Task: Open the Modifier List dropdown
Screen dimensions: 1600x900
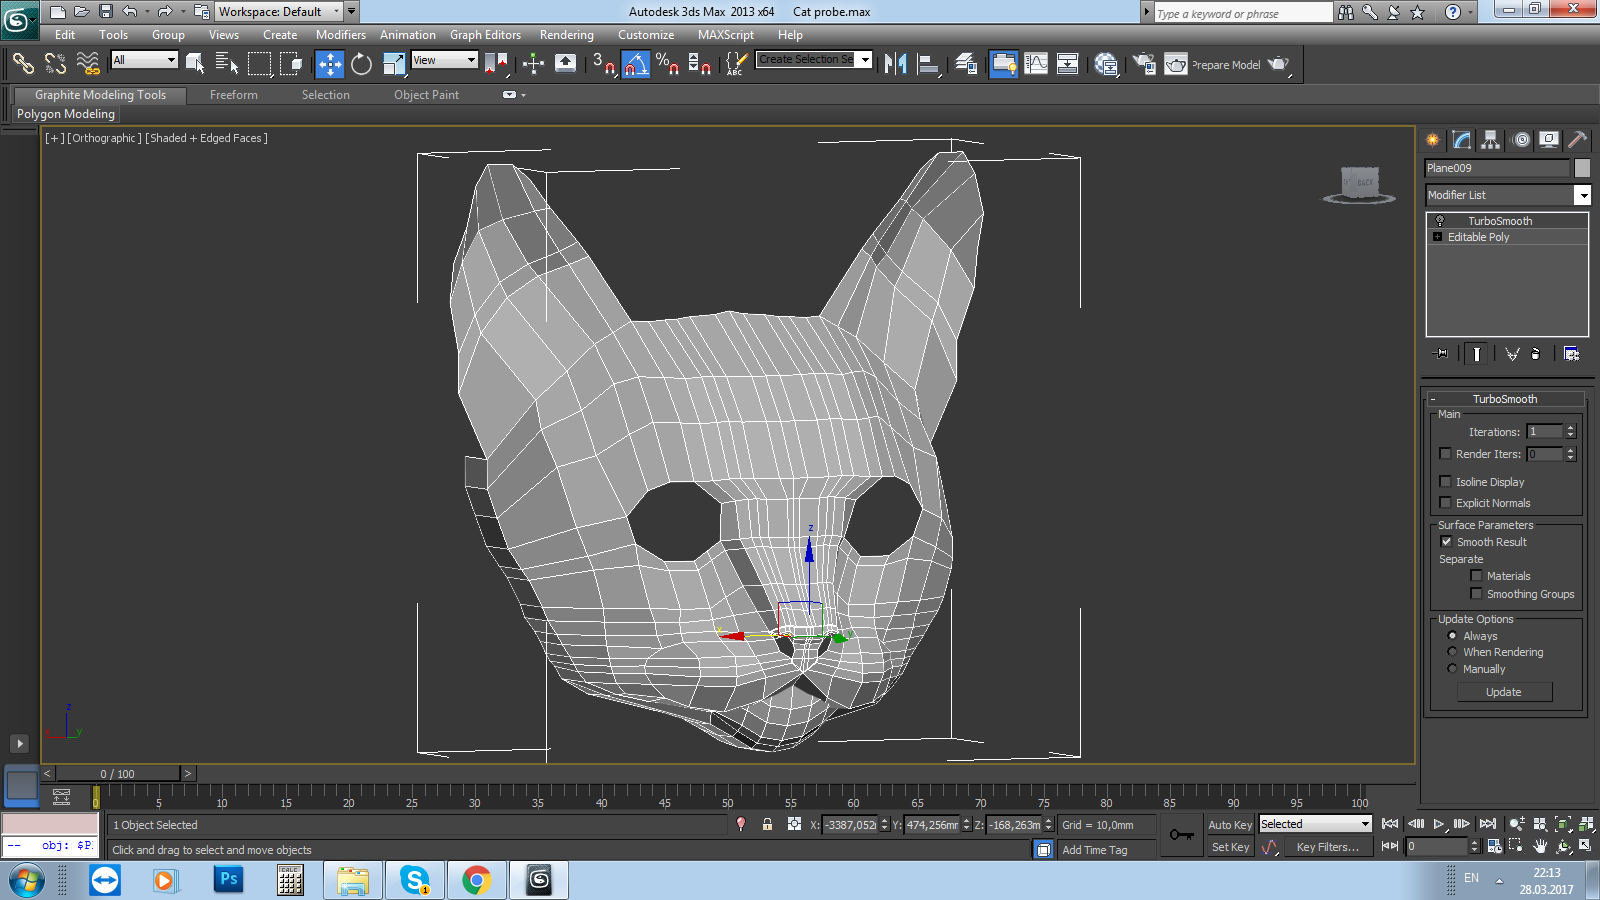Action: tap(1582, 195)
